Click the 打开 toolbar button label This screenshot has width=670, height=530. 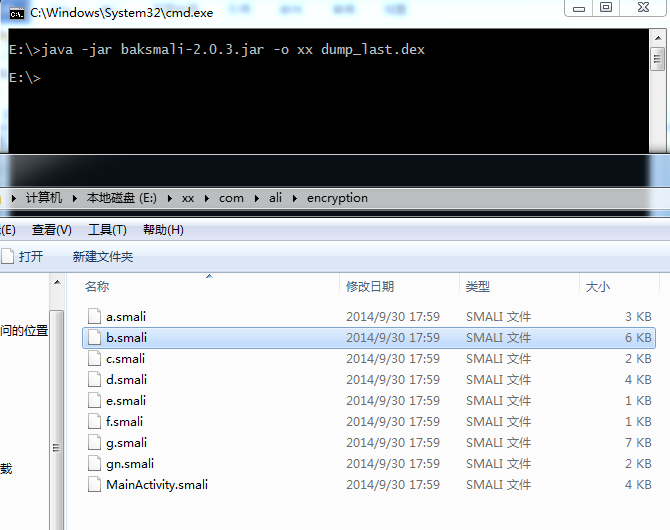pyautogui.click(x=31, y=256)
